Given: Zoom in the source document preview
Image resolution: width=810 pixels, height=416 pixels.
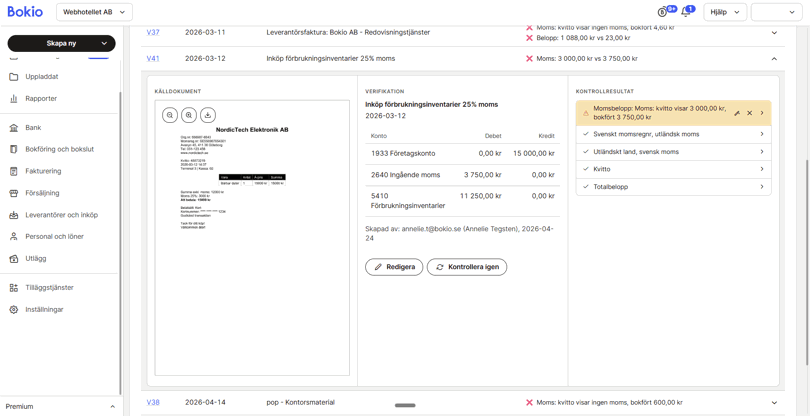Looking at the screenshot, I should [189, 115].
